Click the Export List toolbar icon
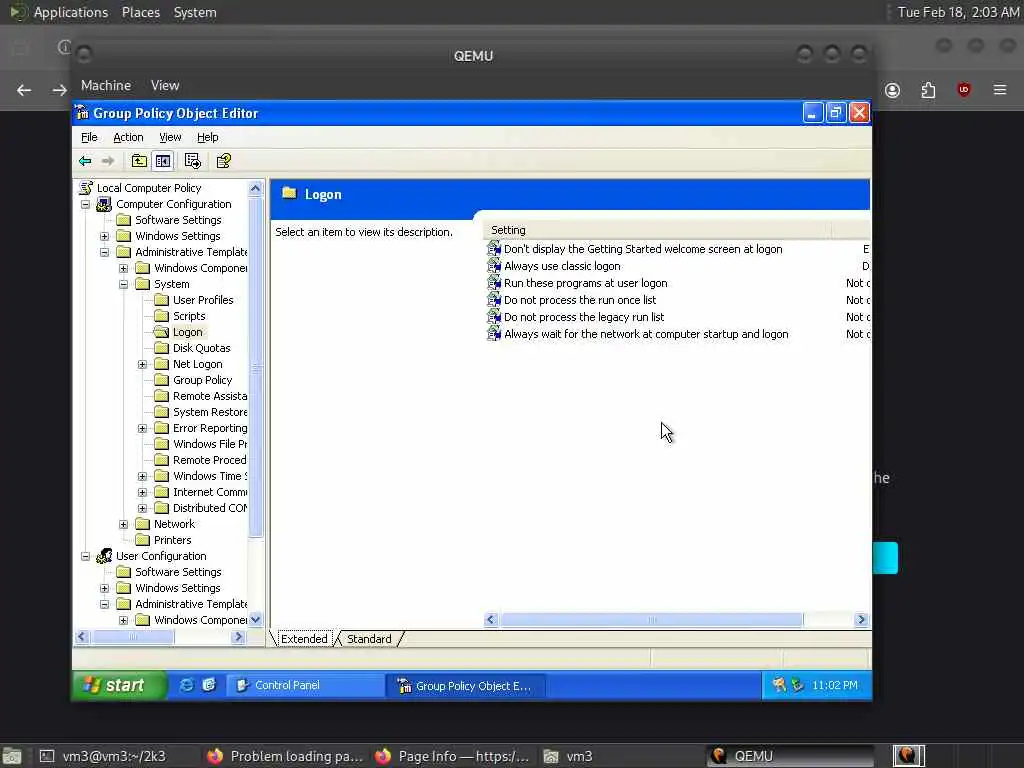The image size is (1024, 768). click(193, 161)
